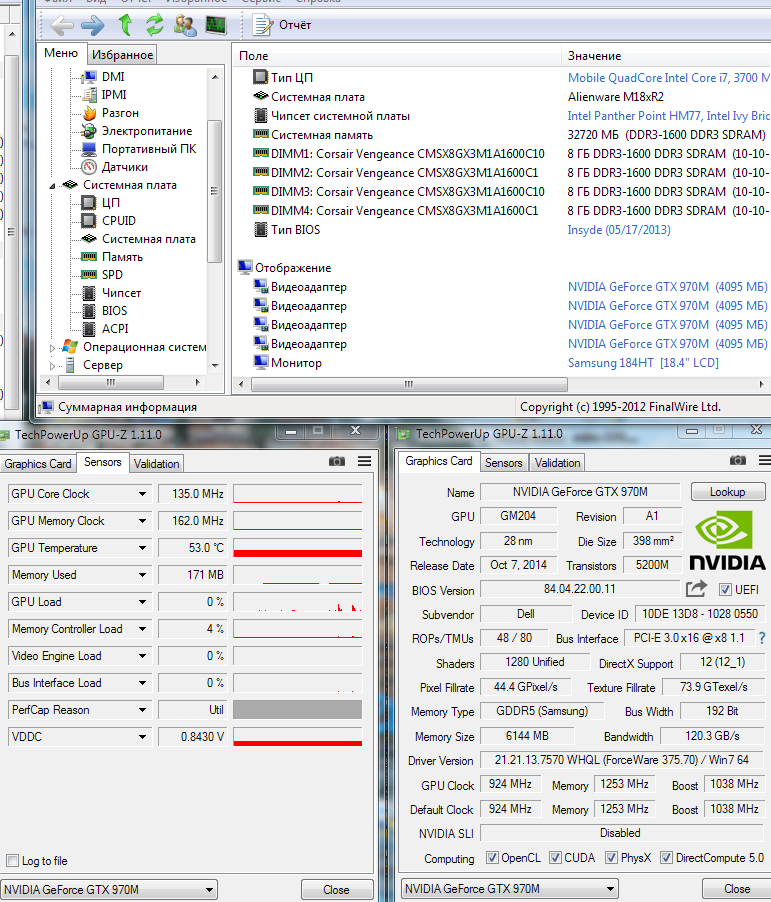This screenshot has height=902, width=771.
Task: Select Разгон tree item
Action: click(x=120, y=113)
